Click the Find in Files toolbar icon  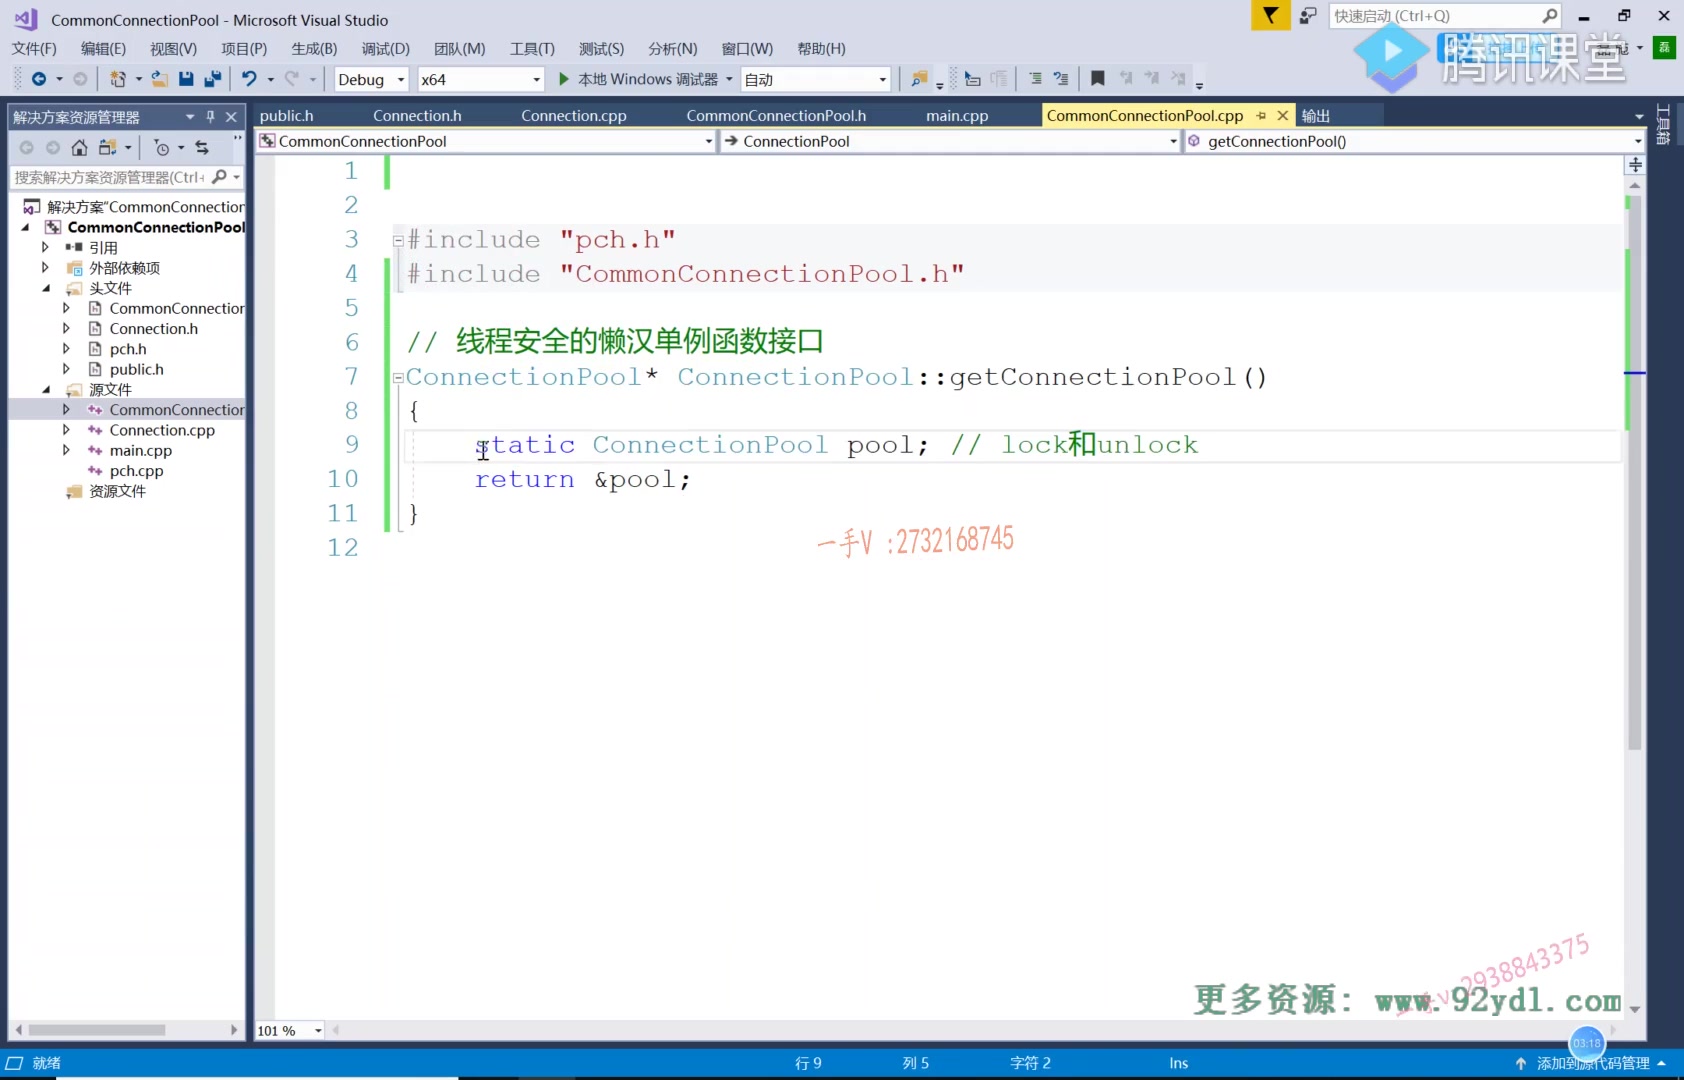pyautogui.click(x=920, y=79)
